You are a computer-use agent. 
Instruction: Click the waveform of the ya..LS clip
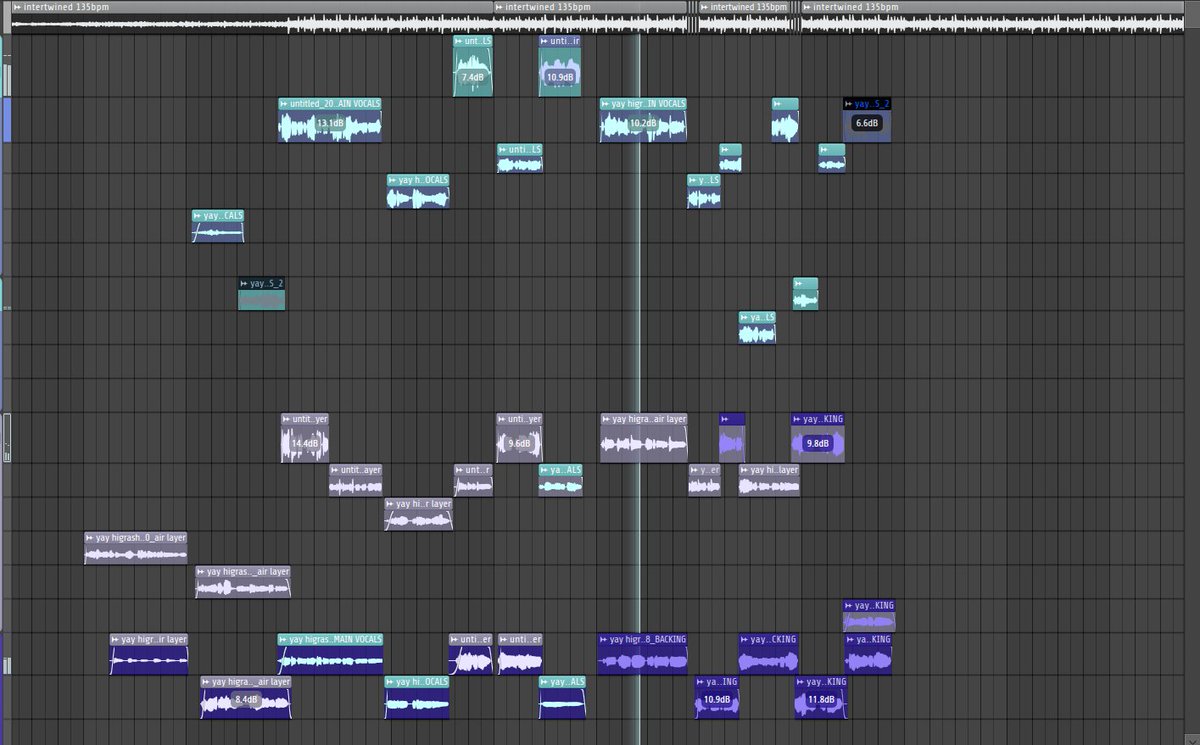(758, 334)
